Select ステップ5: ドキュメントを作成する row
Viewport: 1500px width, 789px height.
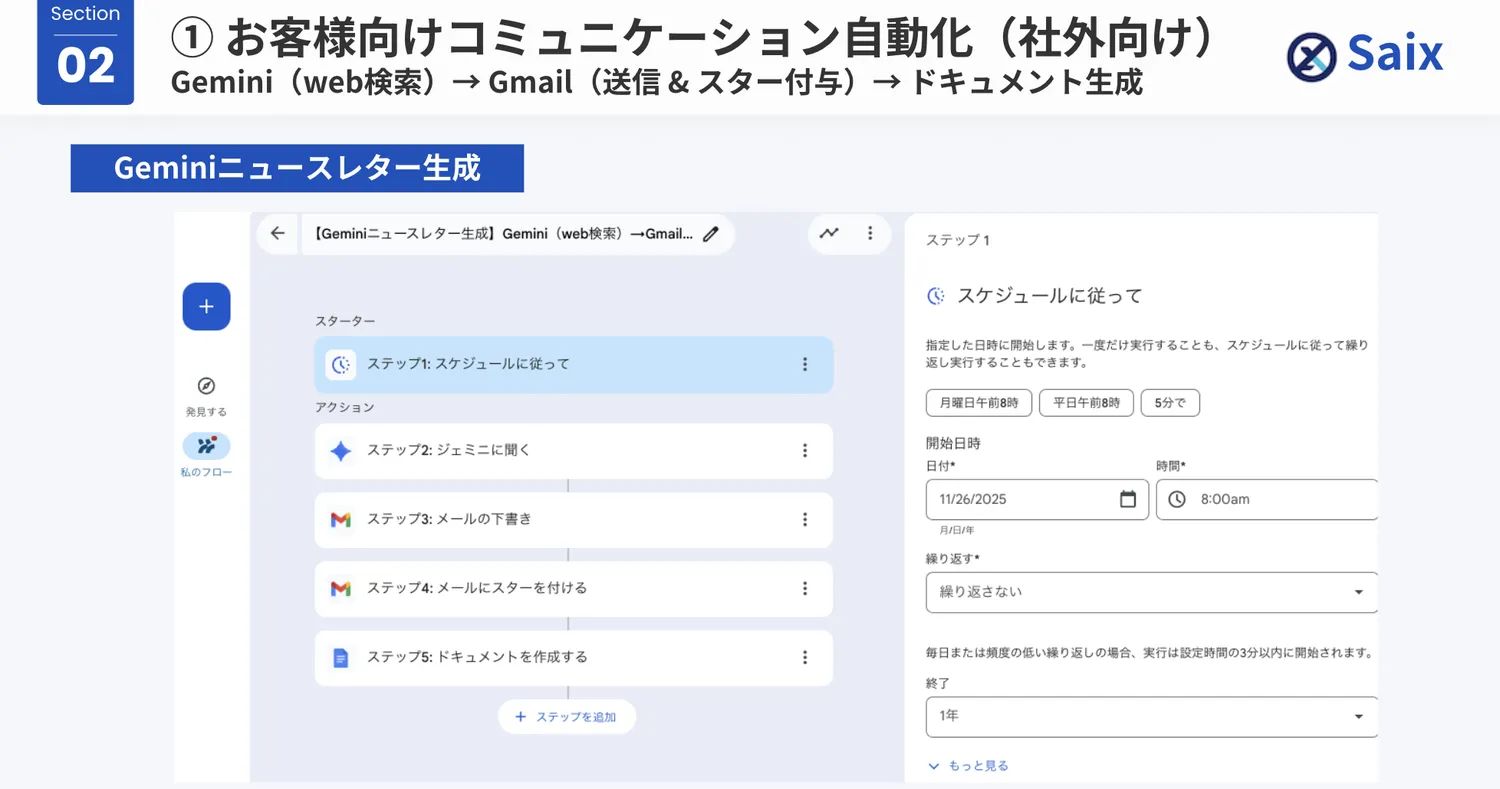coord(573,658)
